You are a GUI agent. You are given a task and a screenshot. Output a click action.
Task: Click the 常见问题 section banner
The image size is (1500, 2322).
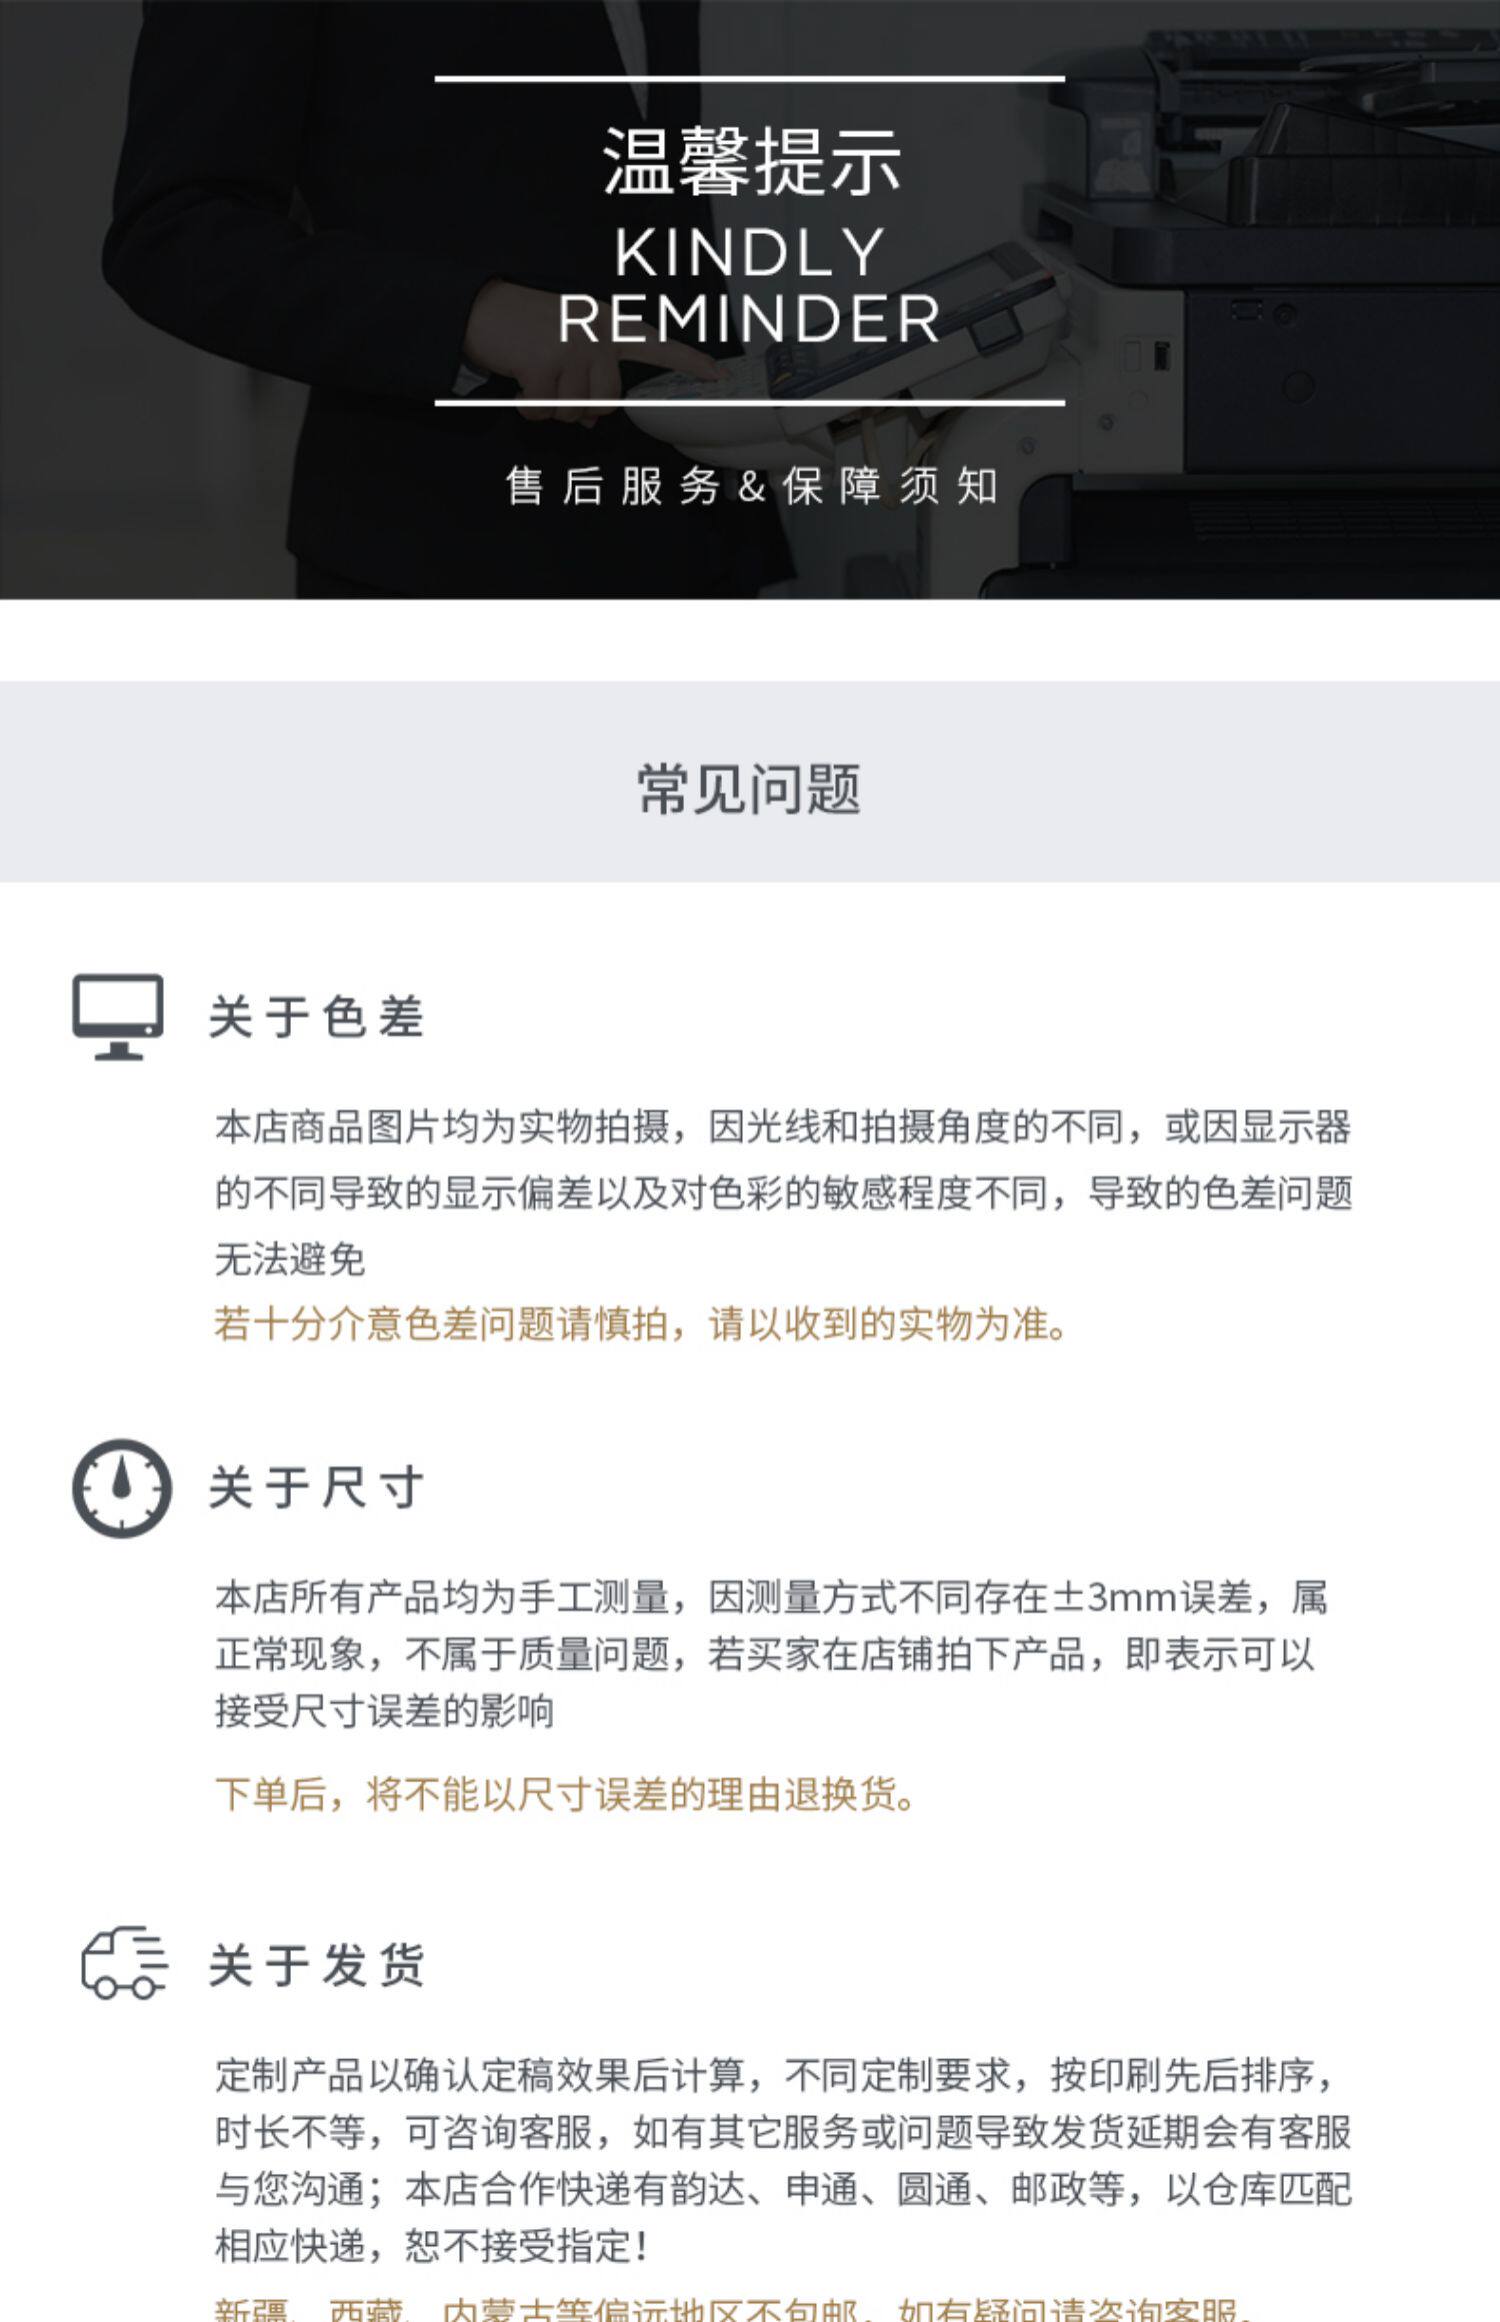[x=750, y=782]
